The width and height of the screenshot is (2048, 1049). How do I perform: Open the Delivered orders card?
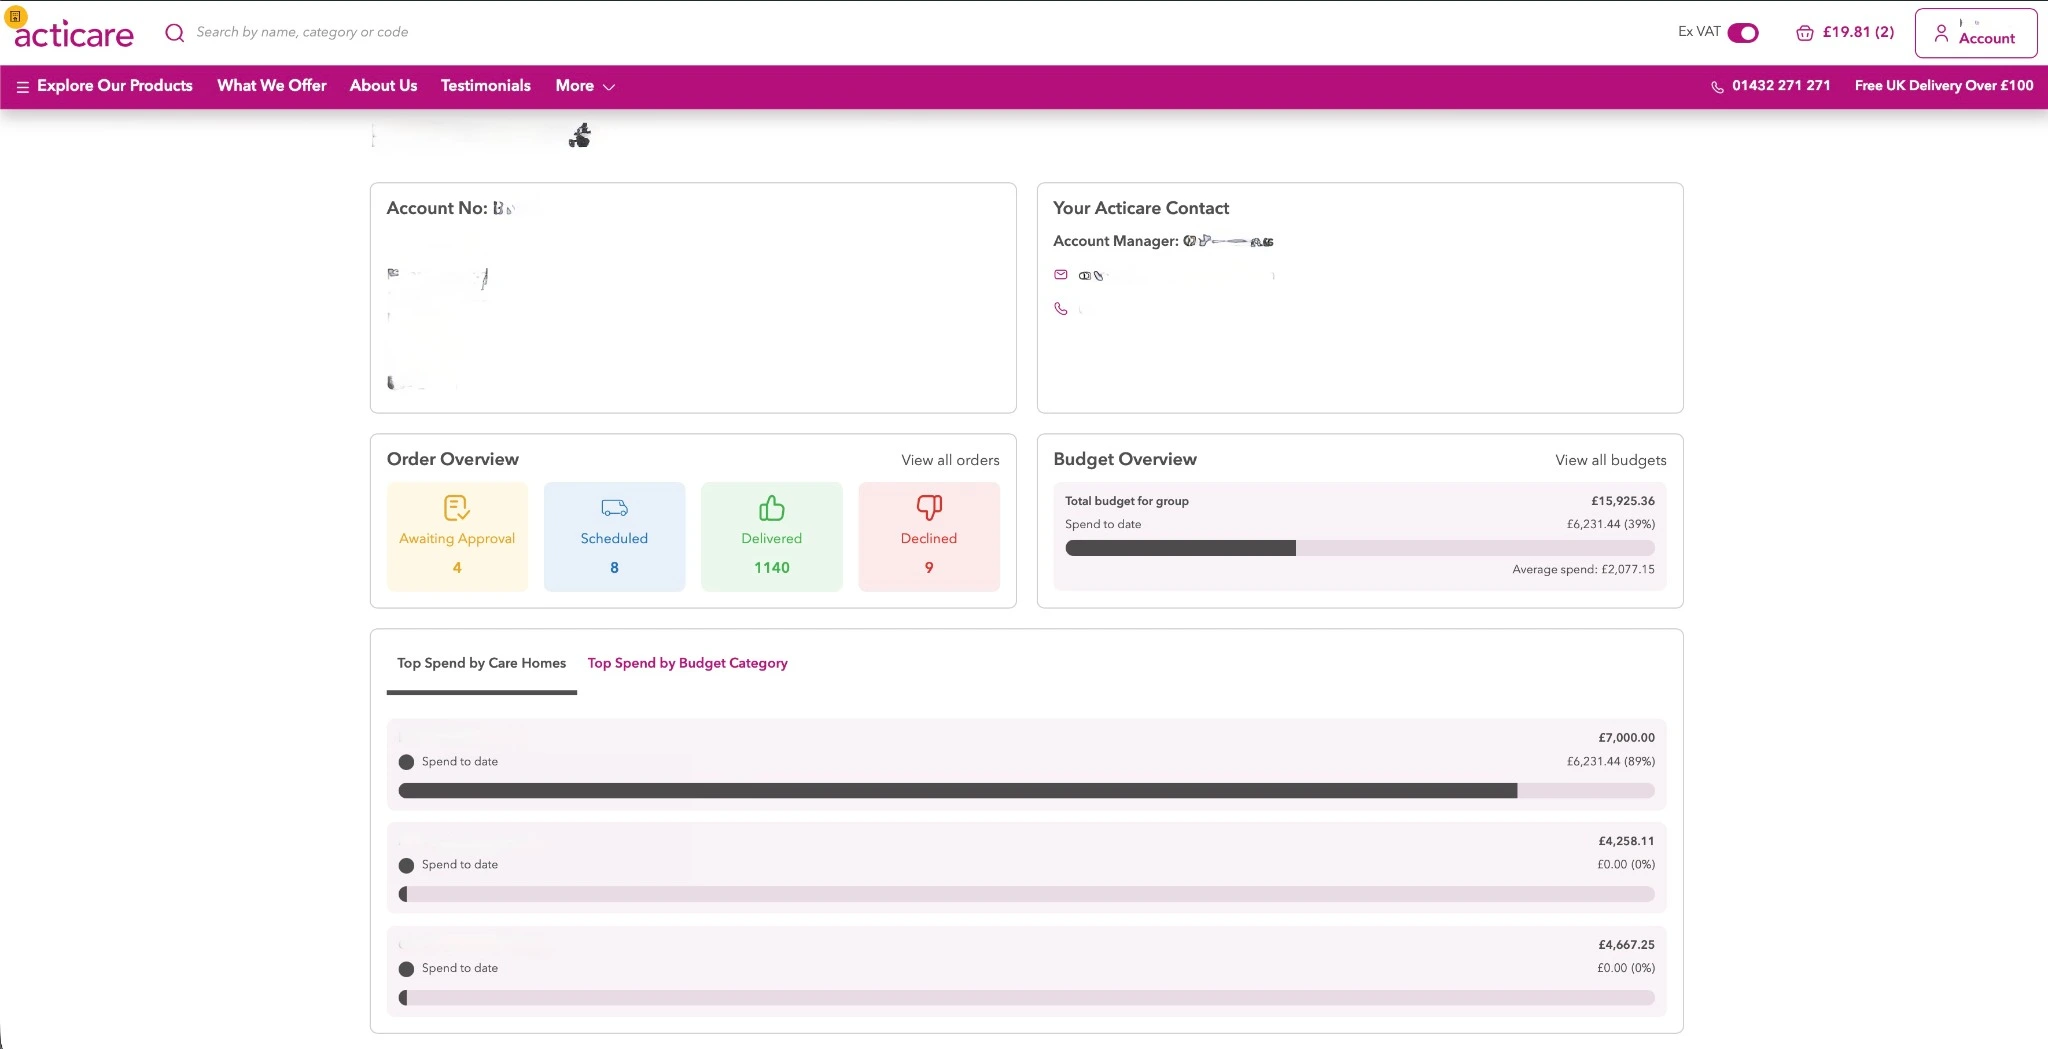pos(772,537)
